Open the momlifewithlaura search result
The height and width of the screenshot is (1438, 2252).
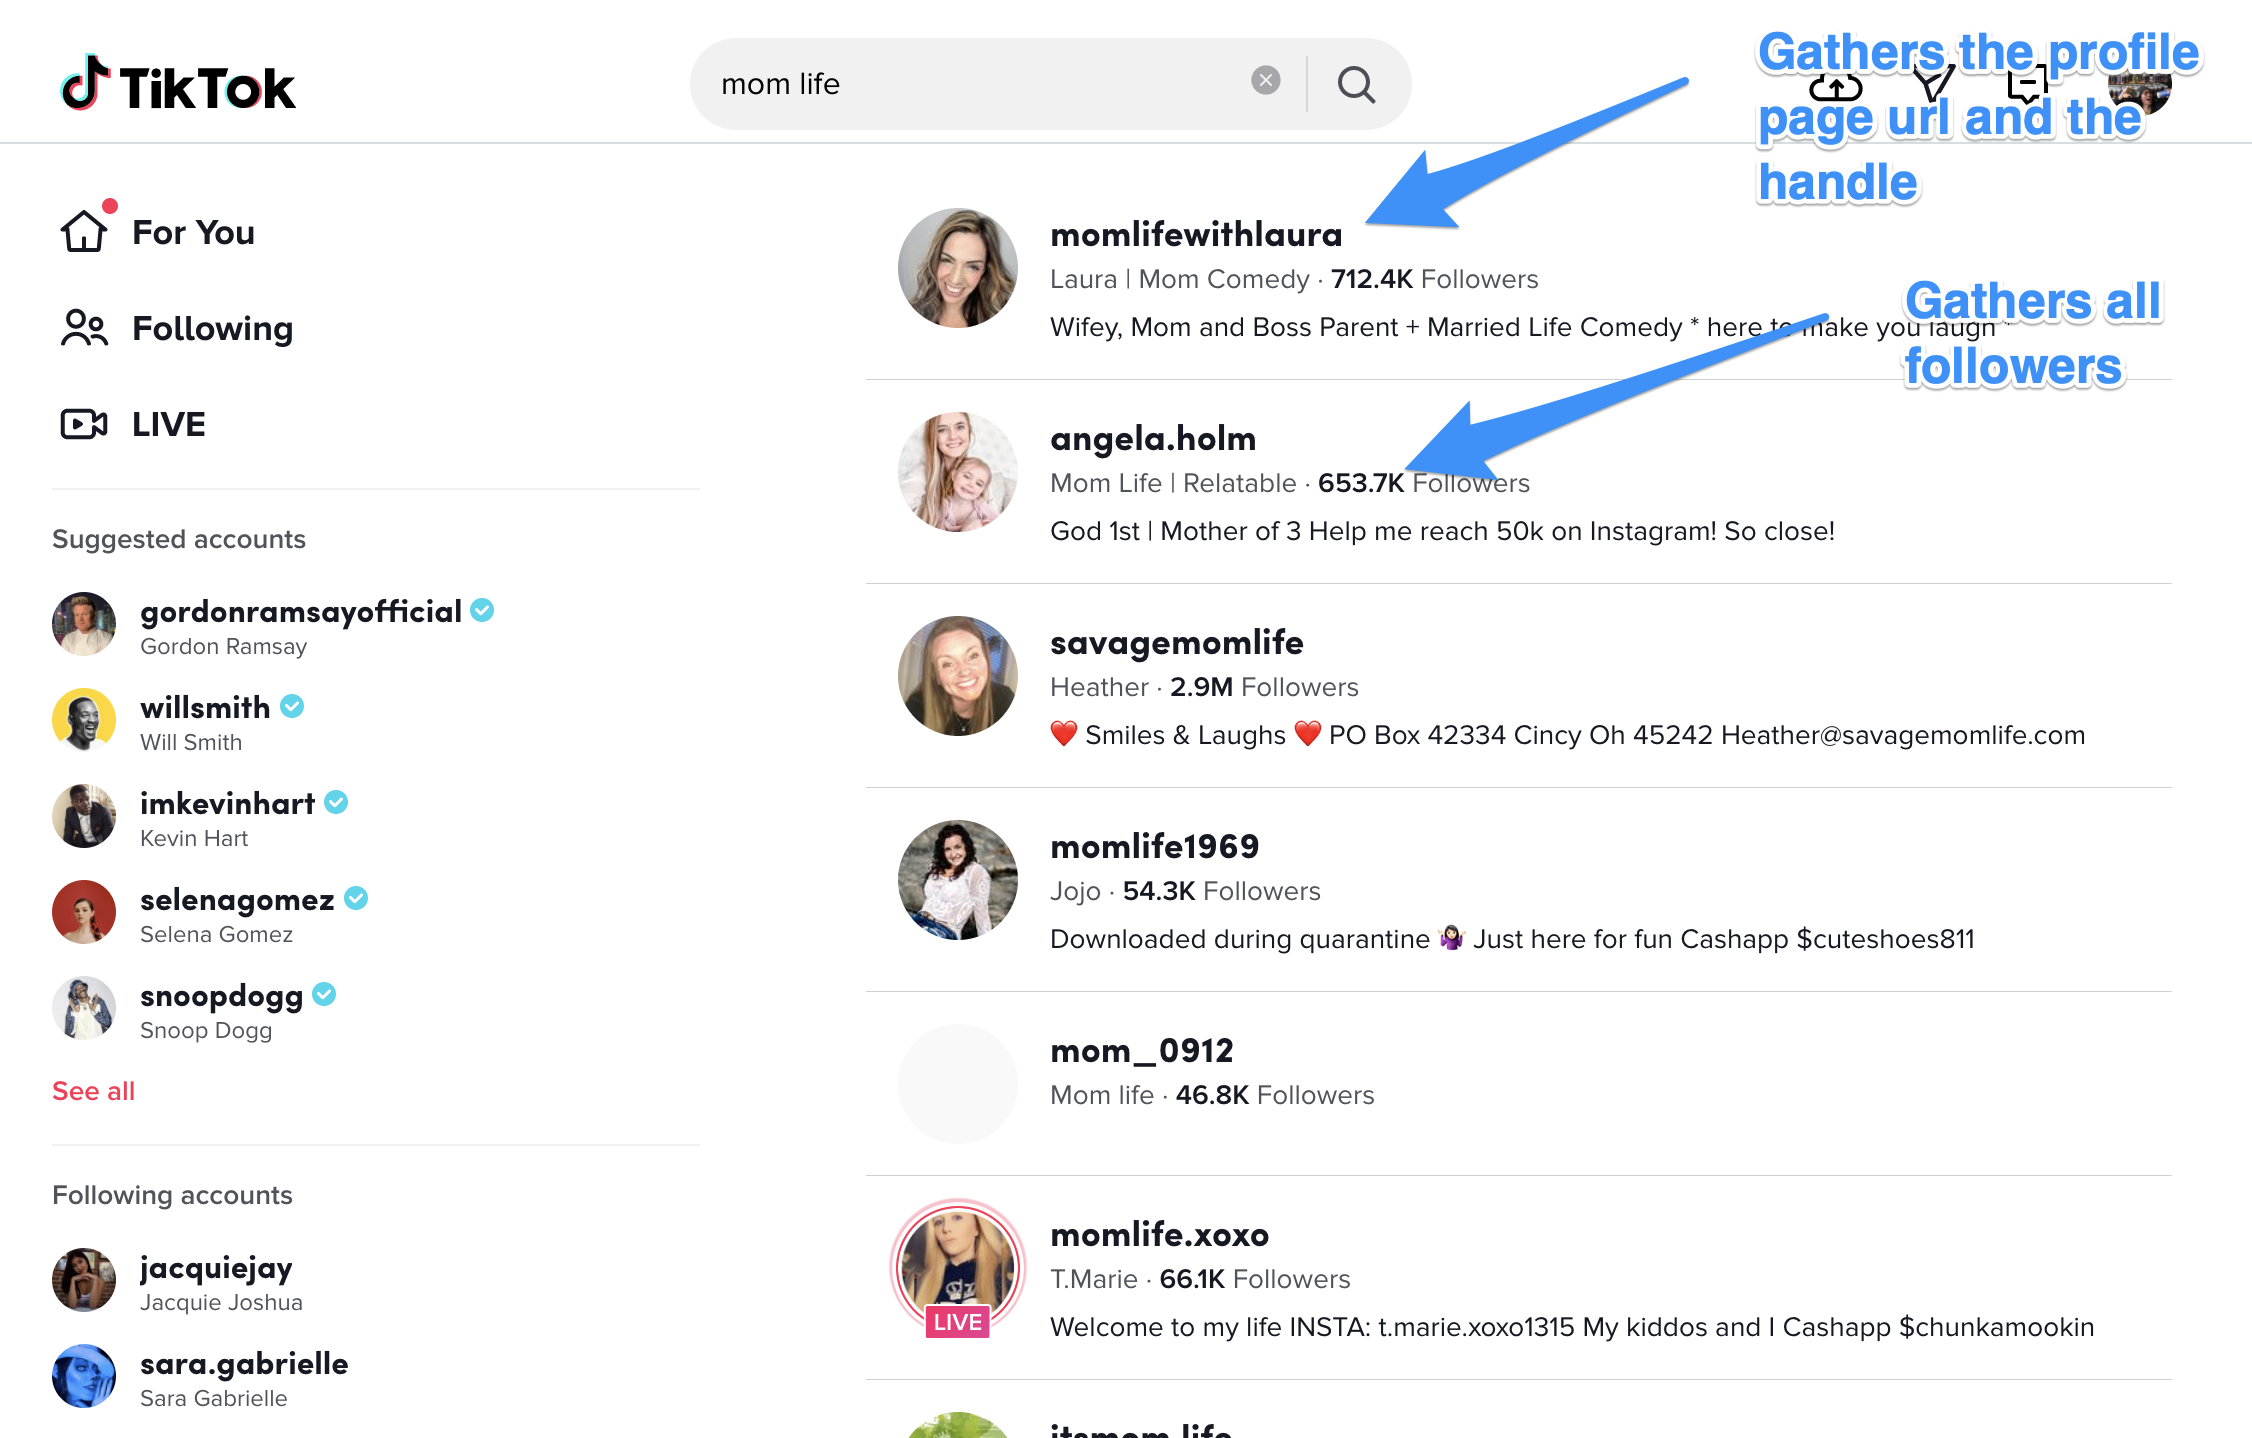pyautogui.click(x=1196, y=235)
